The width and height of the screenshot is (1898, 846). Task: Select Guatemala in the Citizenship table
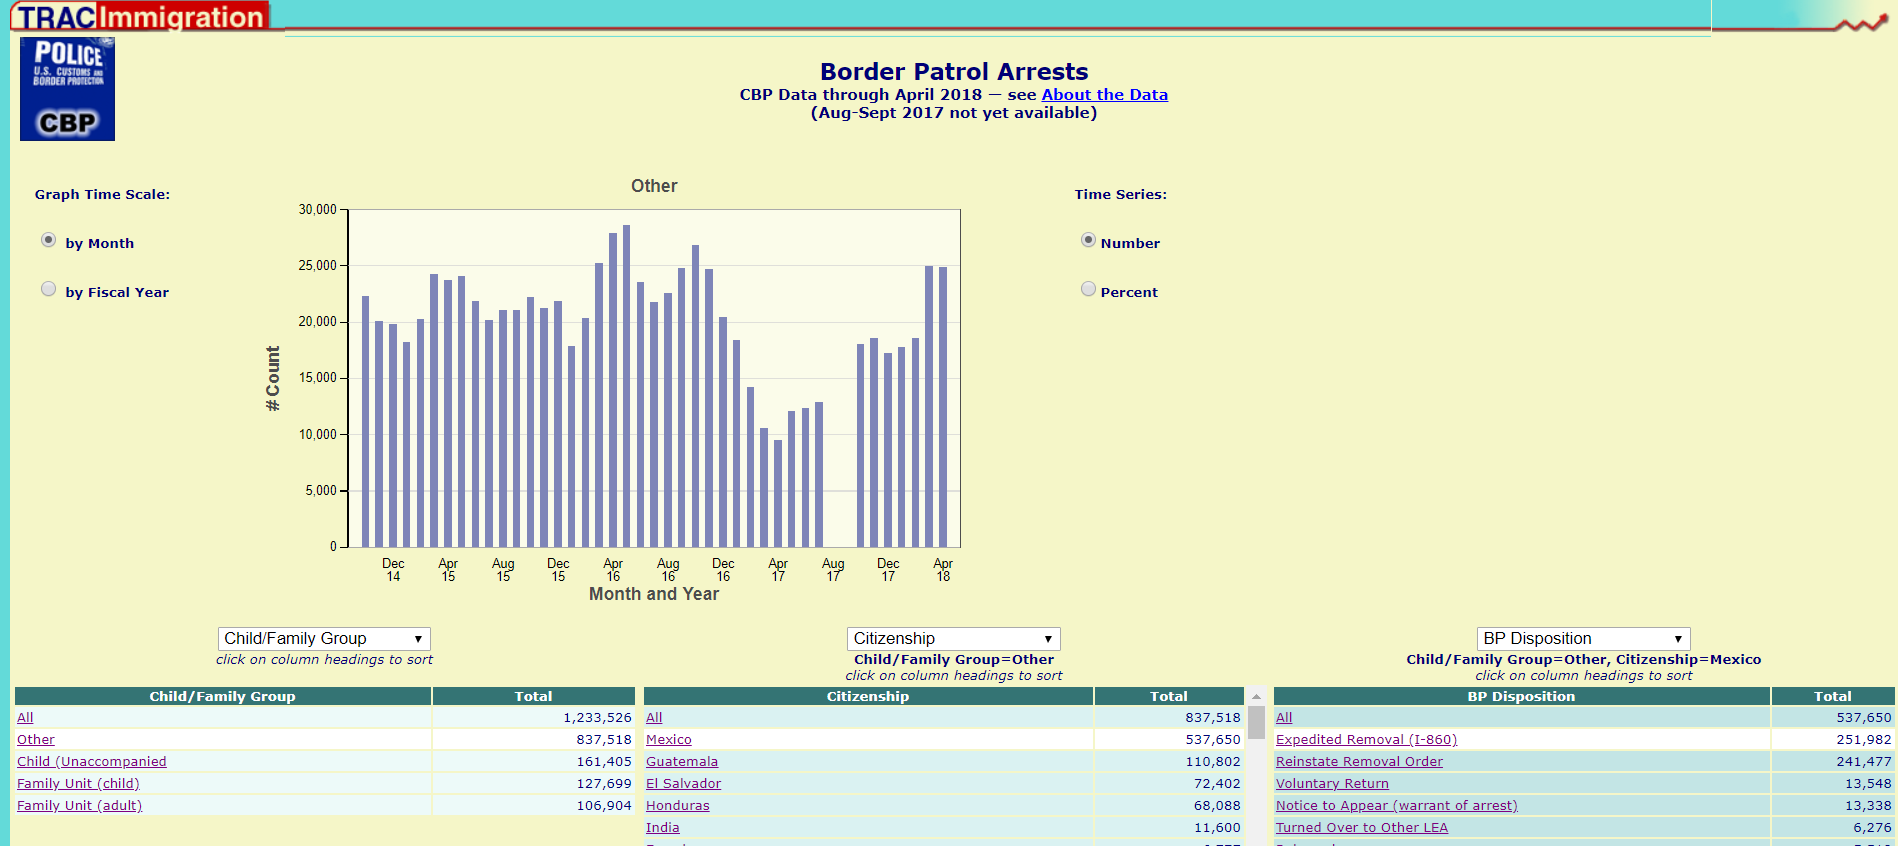pyautogui.click(x=682, y=762)
